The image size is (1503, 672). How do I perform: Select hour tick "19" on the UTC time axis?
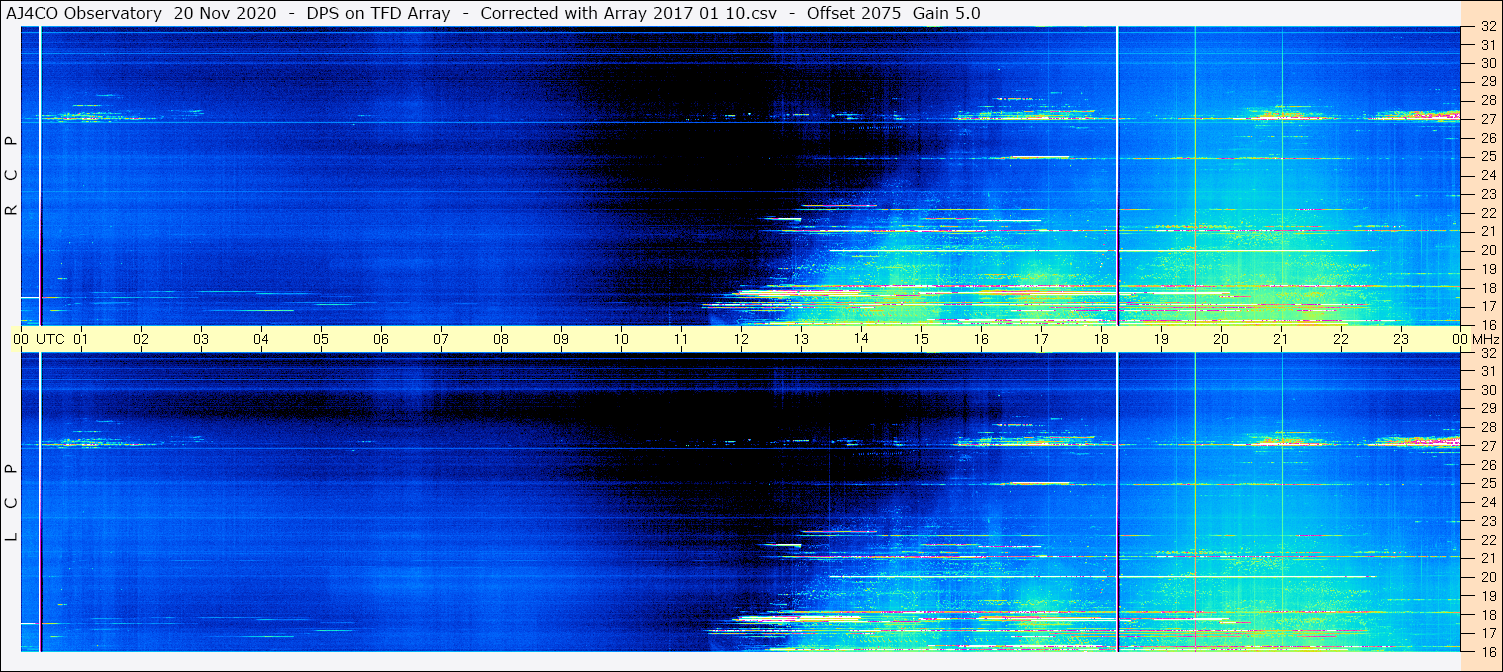point(1161,338)
